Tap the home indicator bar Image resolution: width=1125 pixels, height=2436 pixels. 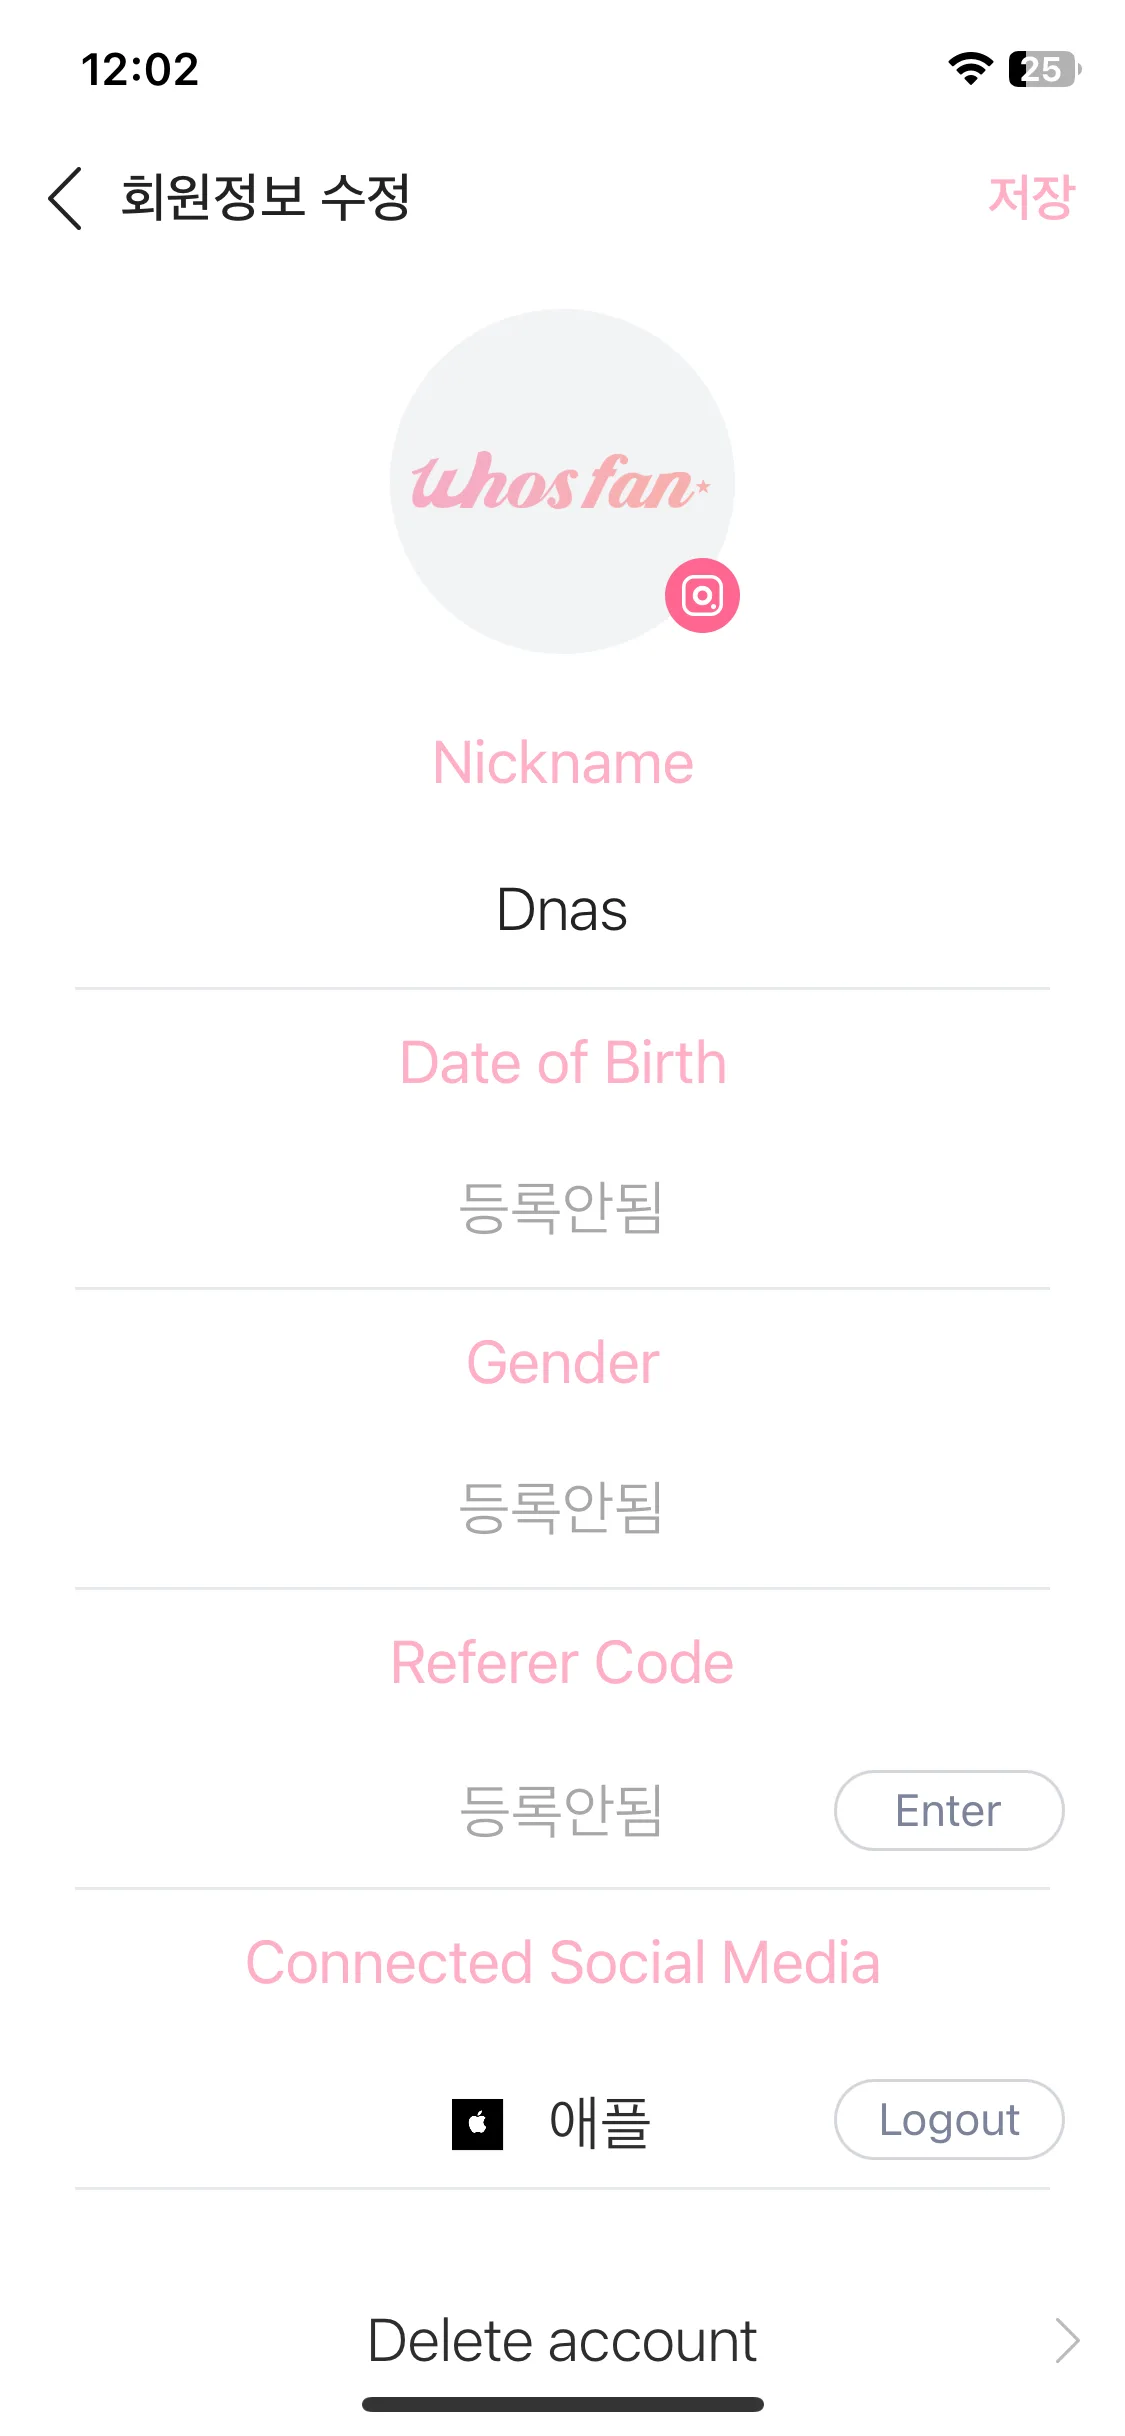[x=563, y=2404]
